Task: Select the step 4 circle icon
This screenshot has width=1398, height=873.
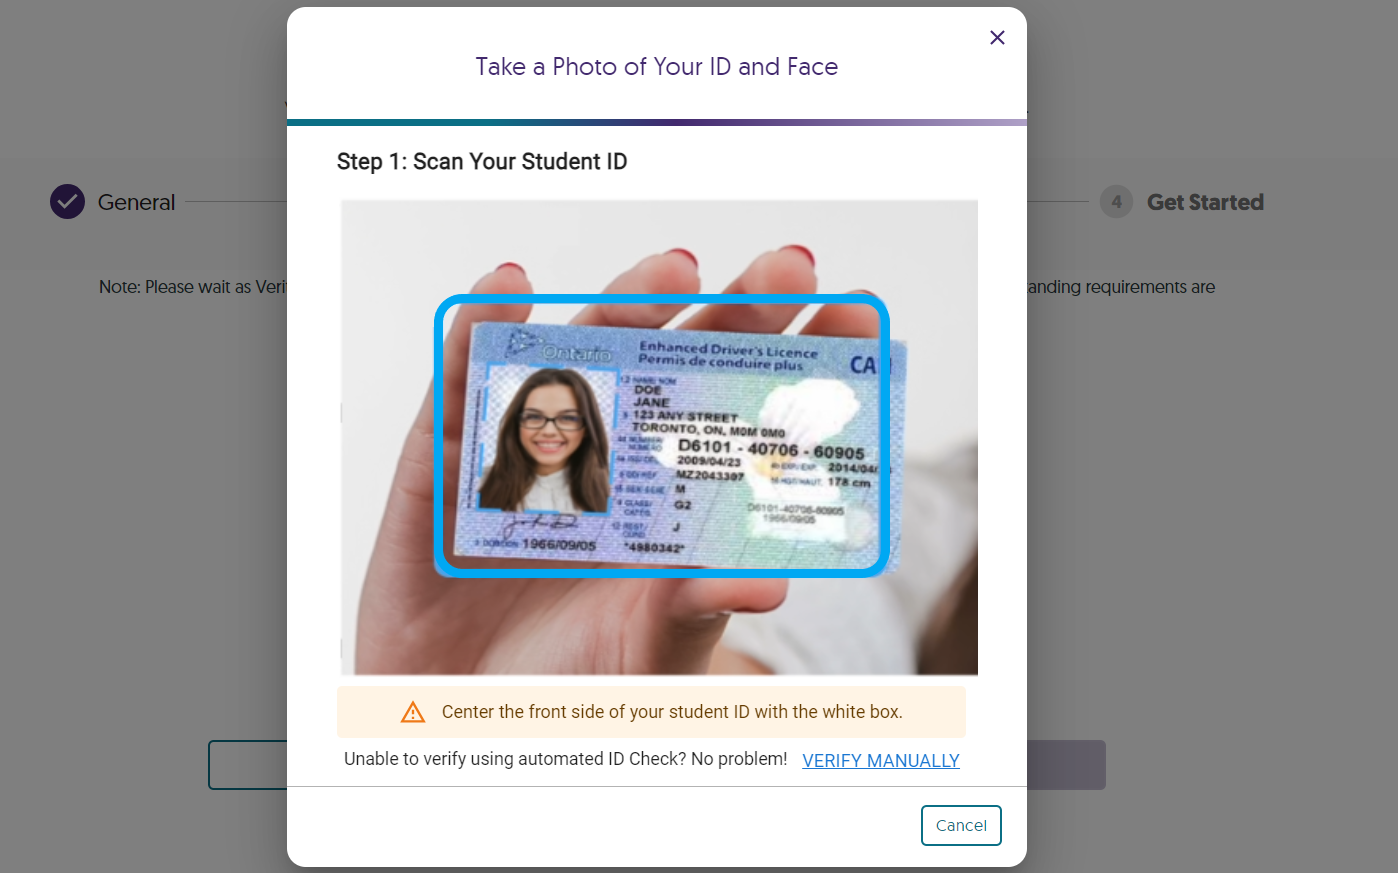Action: pyautogui.click(x=1116, y=202)
